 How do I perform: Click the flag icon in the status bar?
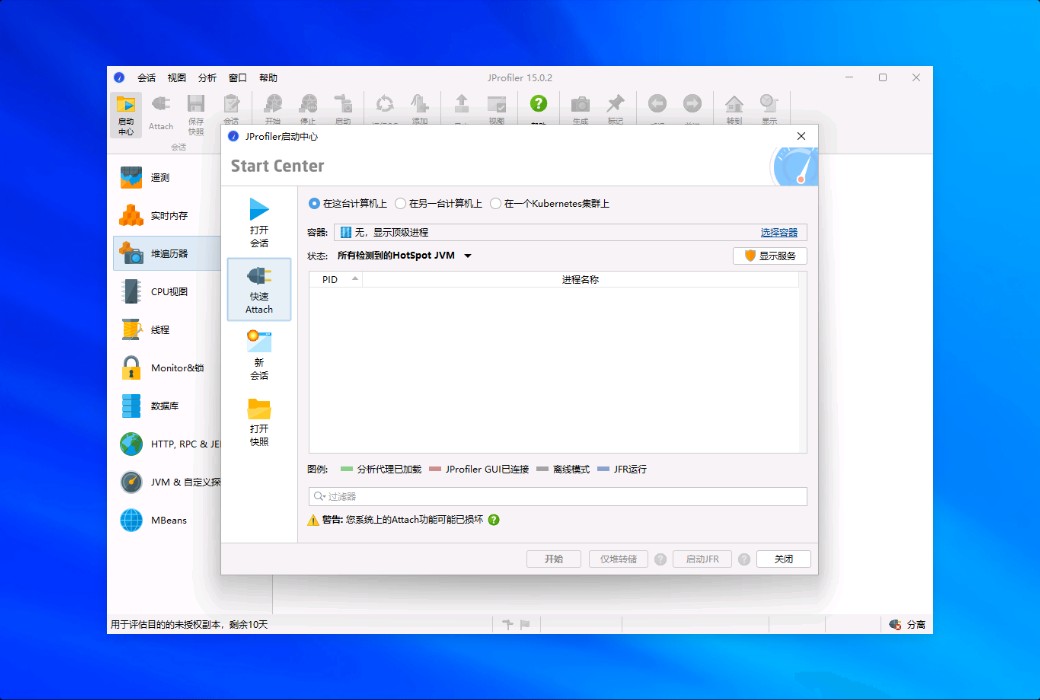(x=525, y=624)
